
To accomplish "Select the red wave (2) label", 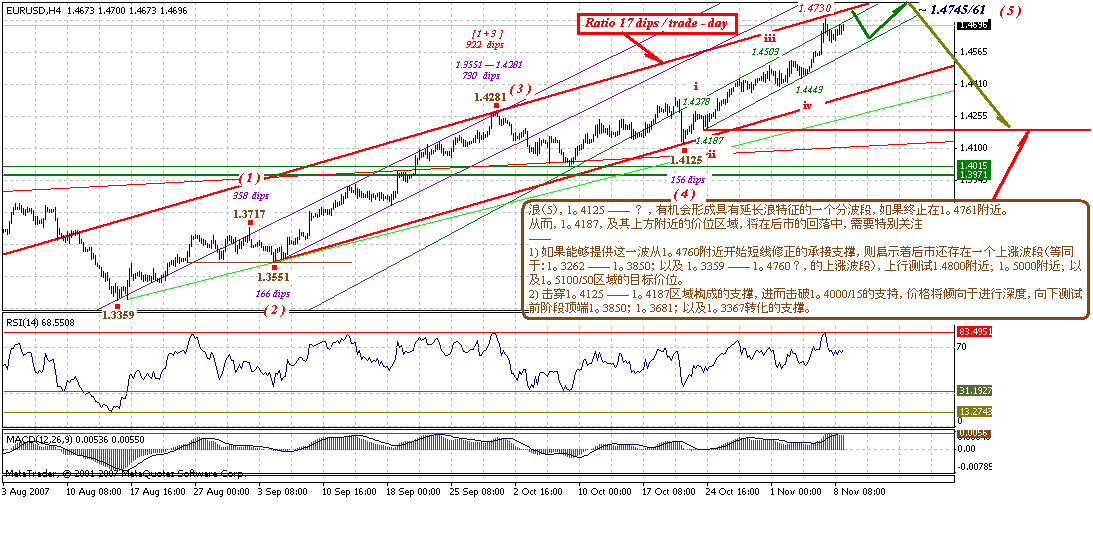I will pyautogui.click(x=275, y=311).
